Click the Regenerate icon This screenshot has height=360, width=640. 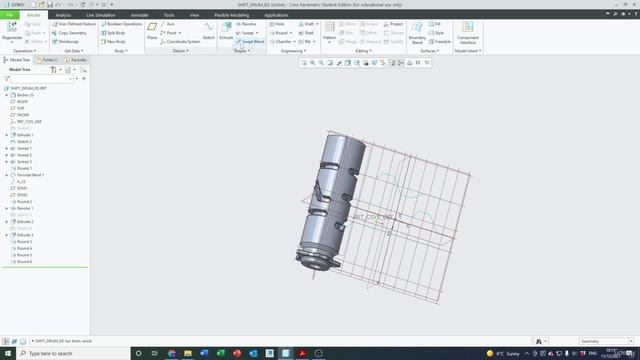[12, 27]
